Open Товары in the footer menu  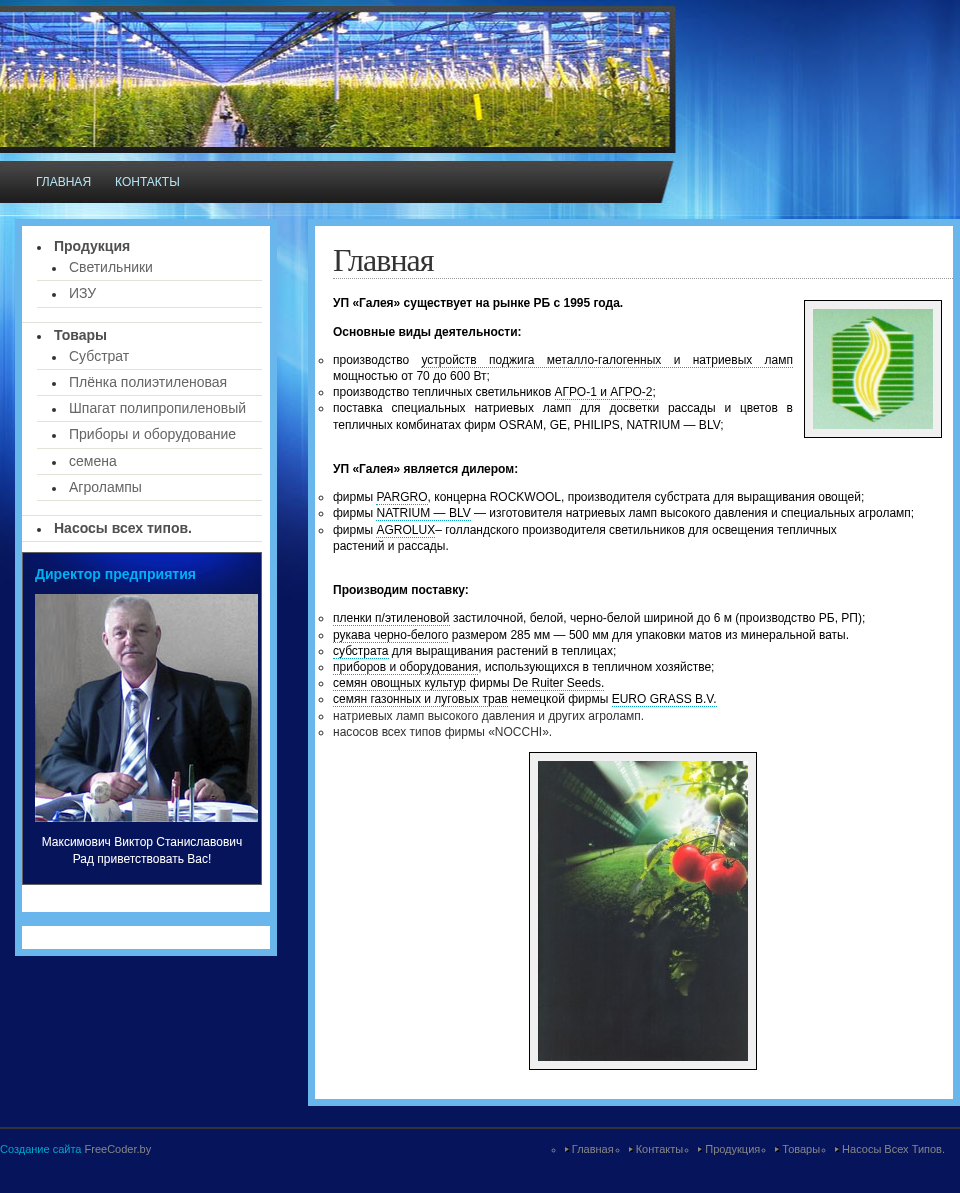click(x=801, y=1149)
